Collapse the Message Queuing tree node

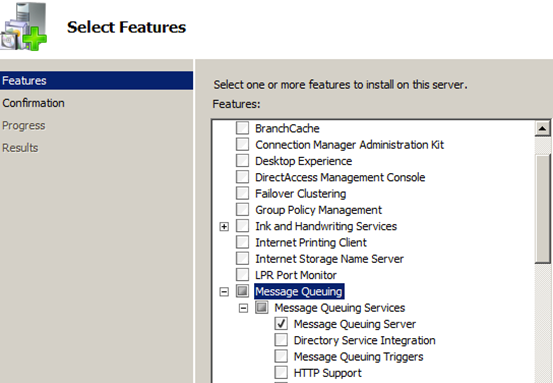coord(224,292)
